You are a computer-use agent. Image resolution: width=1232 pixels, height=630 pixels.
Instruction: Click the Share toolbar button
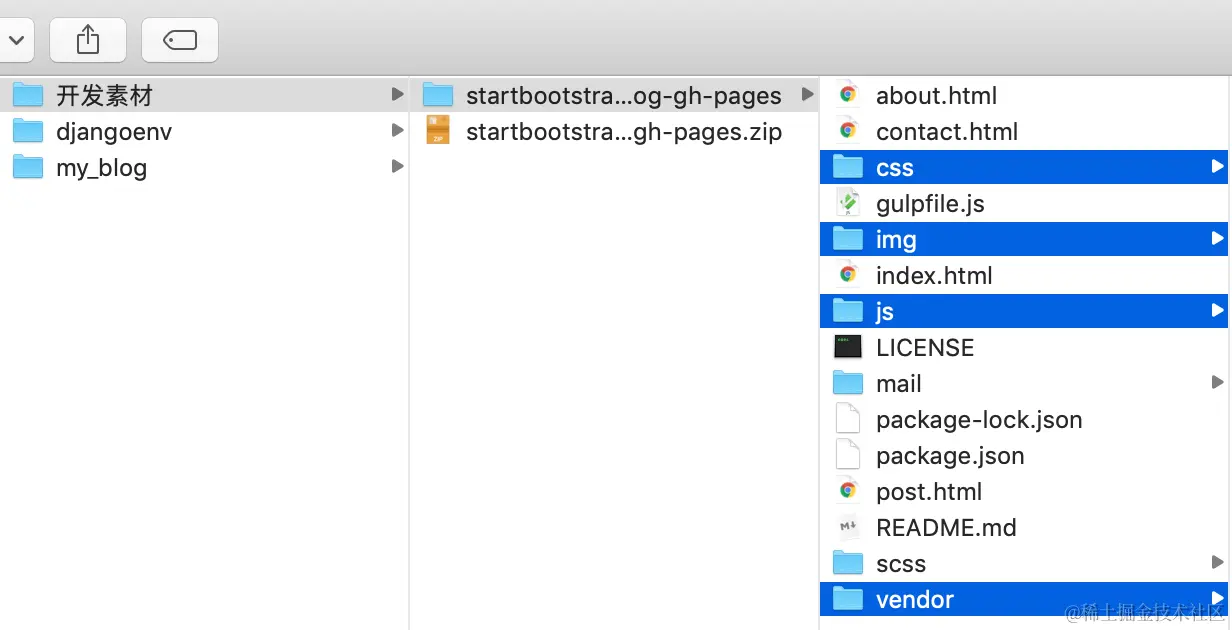click(x=88, y=40)
